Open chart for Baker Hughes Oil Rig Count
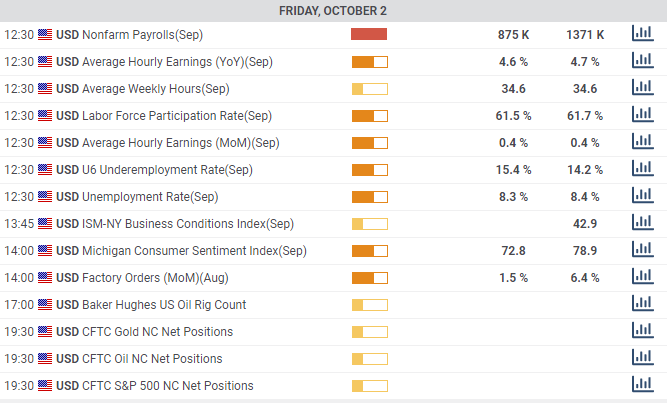Screen dimensions: 667x403 pyautogui.click(x=641, y=304)
